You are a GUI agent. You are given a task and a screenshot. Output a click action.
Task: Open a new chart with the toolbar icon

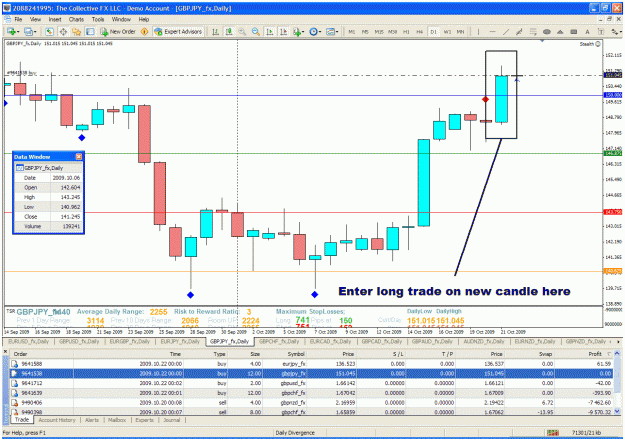coord(11,31)
